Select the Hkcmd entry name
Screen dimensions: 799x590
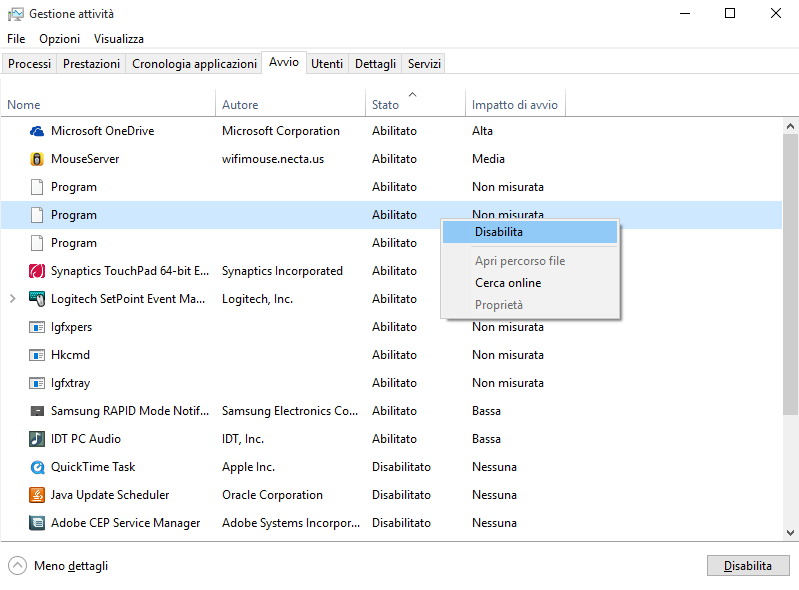pyautogui.click(x=70, y=355)
